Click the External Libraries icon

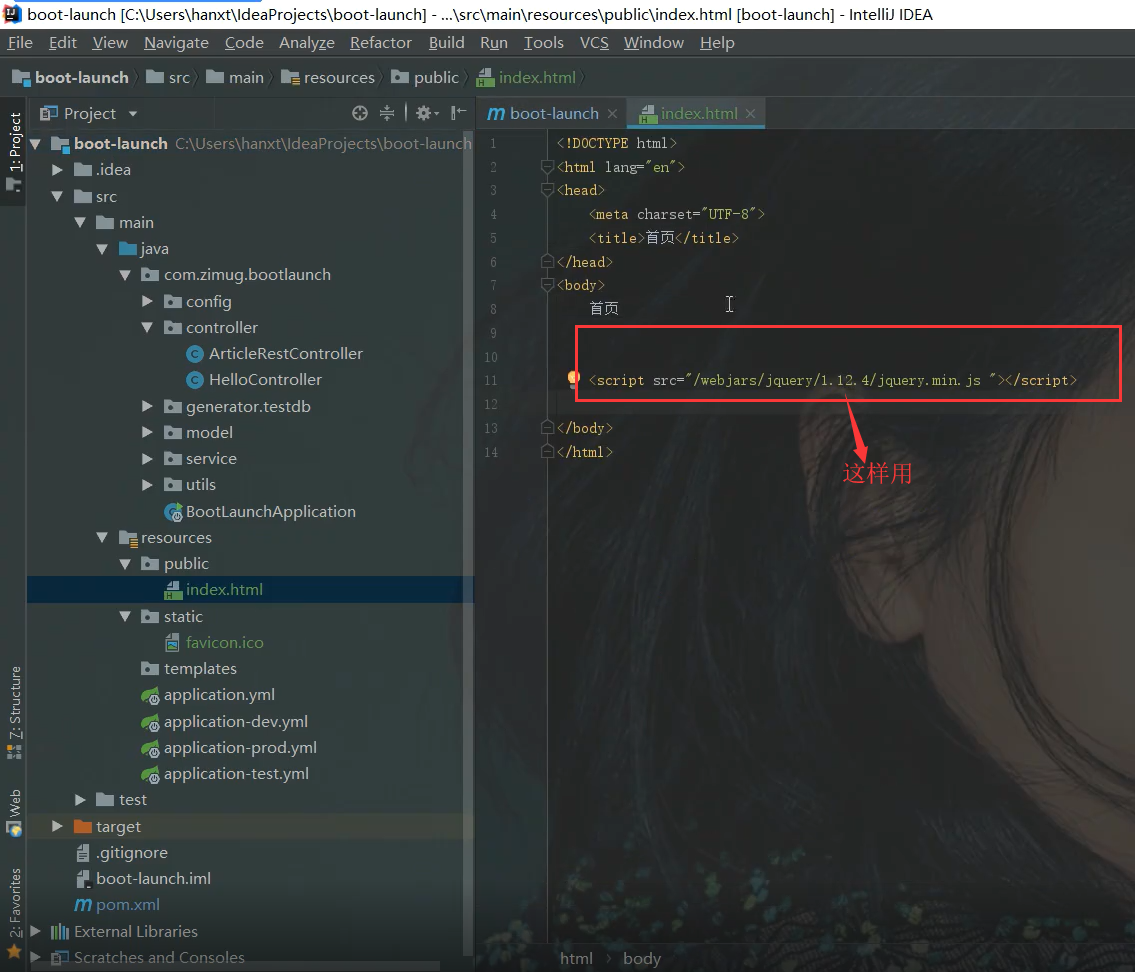[60, 931]
